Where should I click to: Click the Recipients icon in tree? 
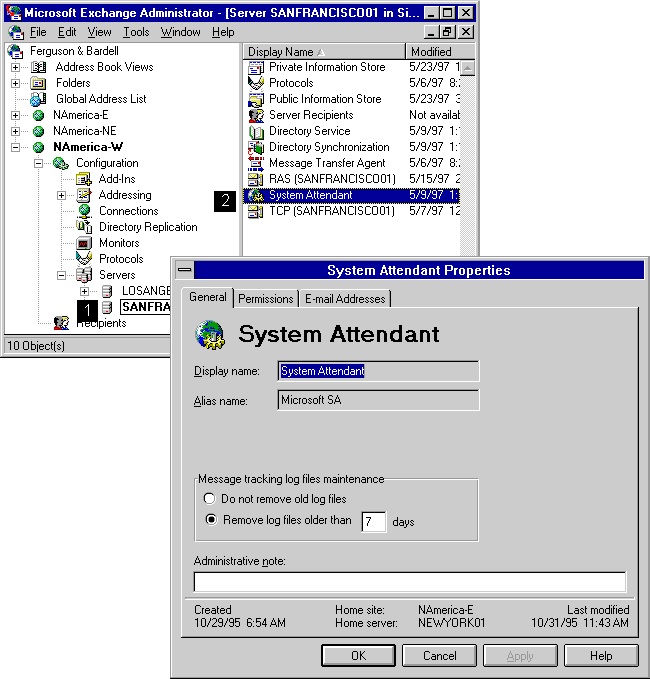pyautogui.click(x=61, y=323)
